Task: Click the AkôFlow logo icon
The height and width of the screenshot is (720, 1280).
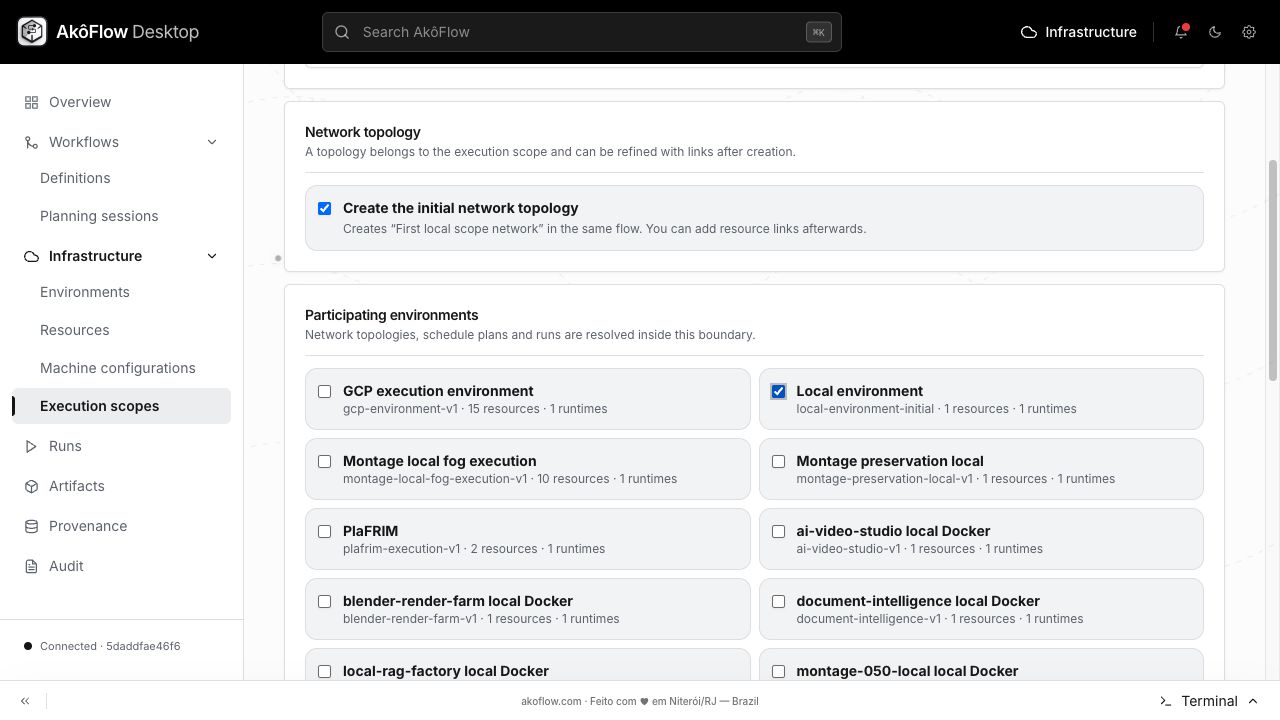Action: tap(32, 32)
